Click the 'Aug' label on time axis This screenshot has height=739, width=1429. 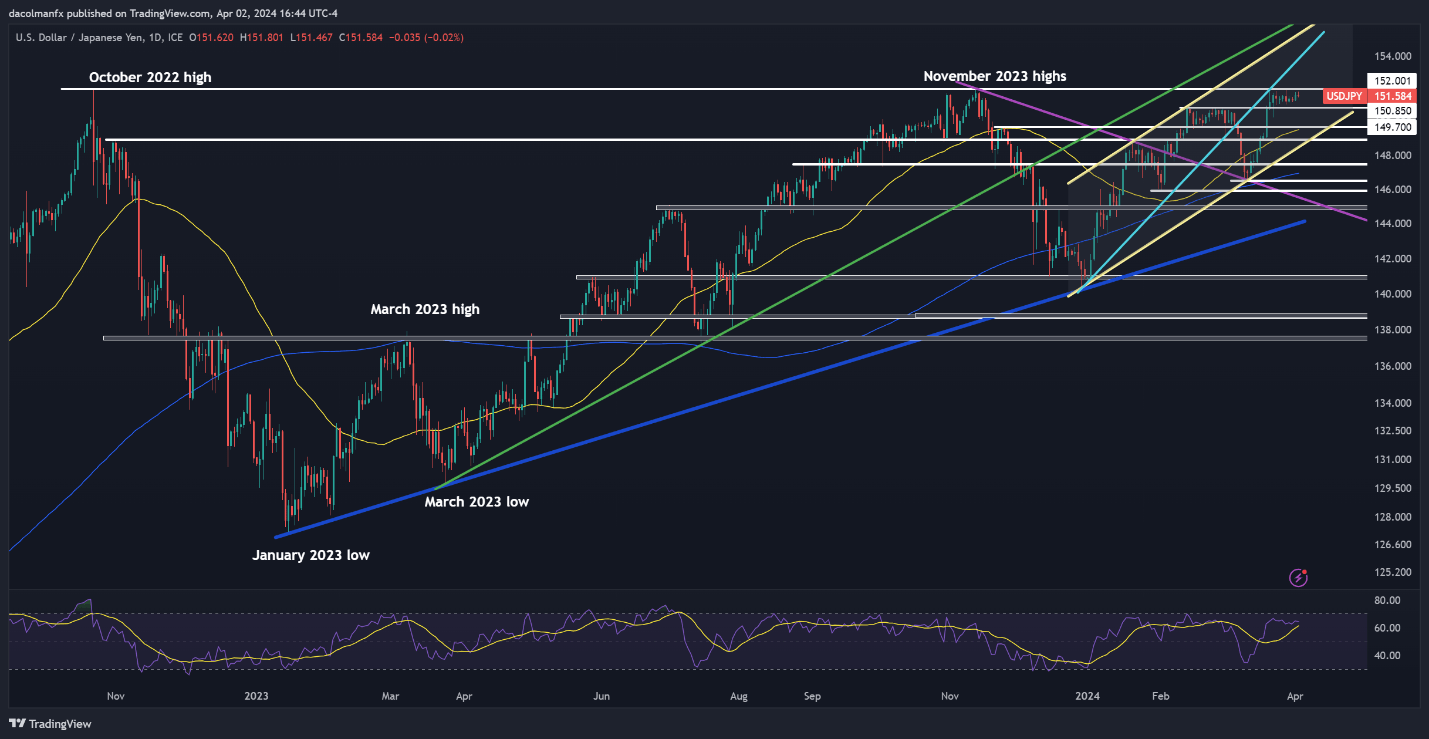pyautogui.click(x=739, y=695)
